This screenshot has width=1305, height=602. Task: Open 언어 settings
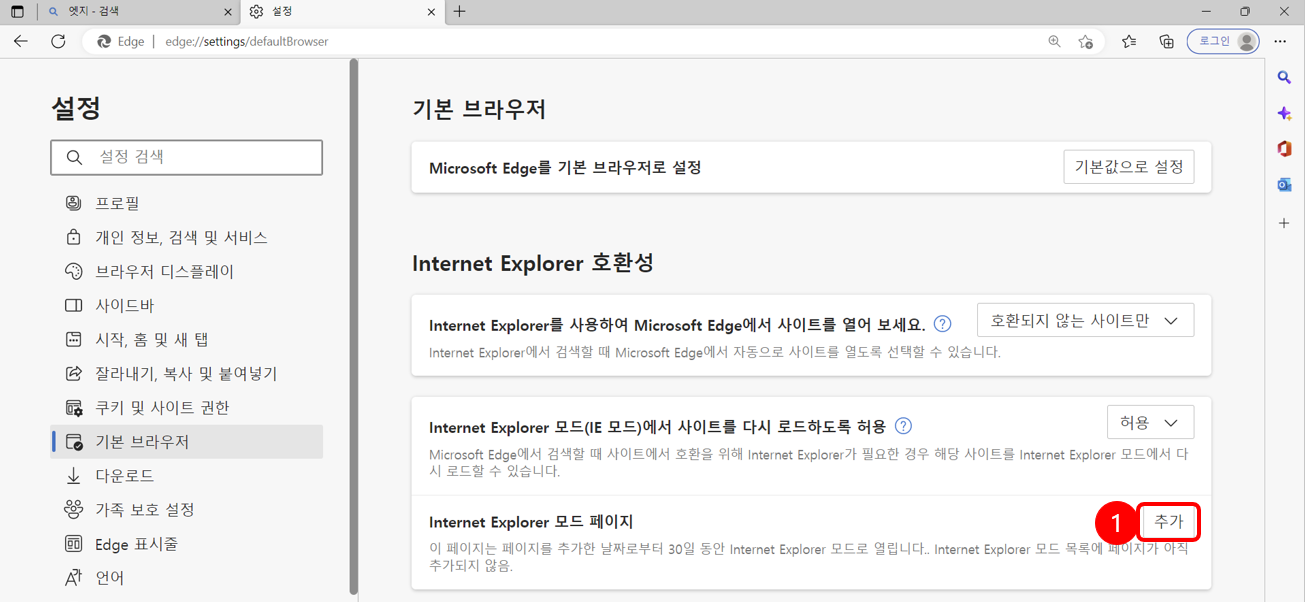[187, 577]
